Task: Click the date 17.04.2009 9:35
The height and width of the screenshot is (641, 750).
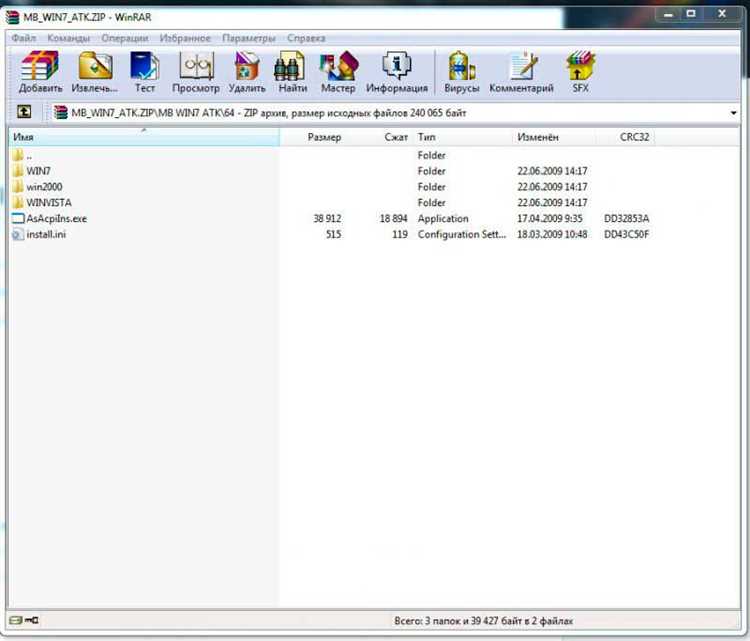Action: (550, 219)
